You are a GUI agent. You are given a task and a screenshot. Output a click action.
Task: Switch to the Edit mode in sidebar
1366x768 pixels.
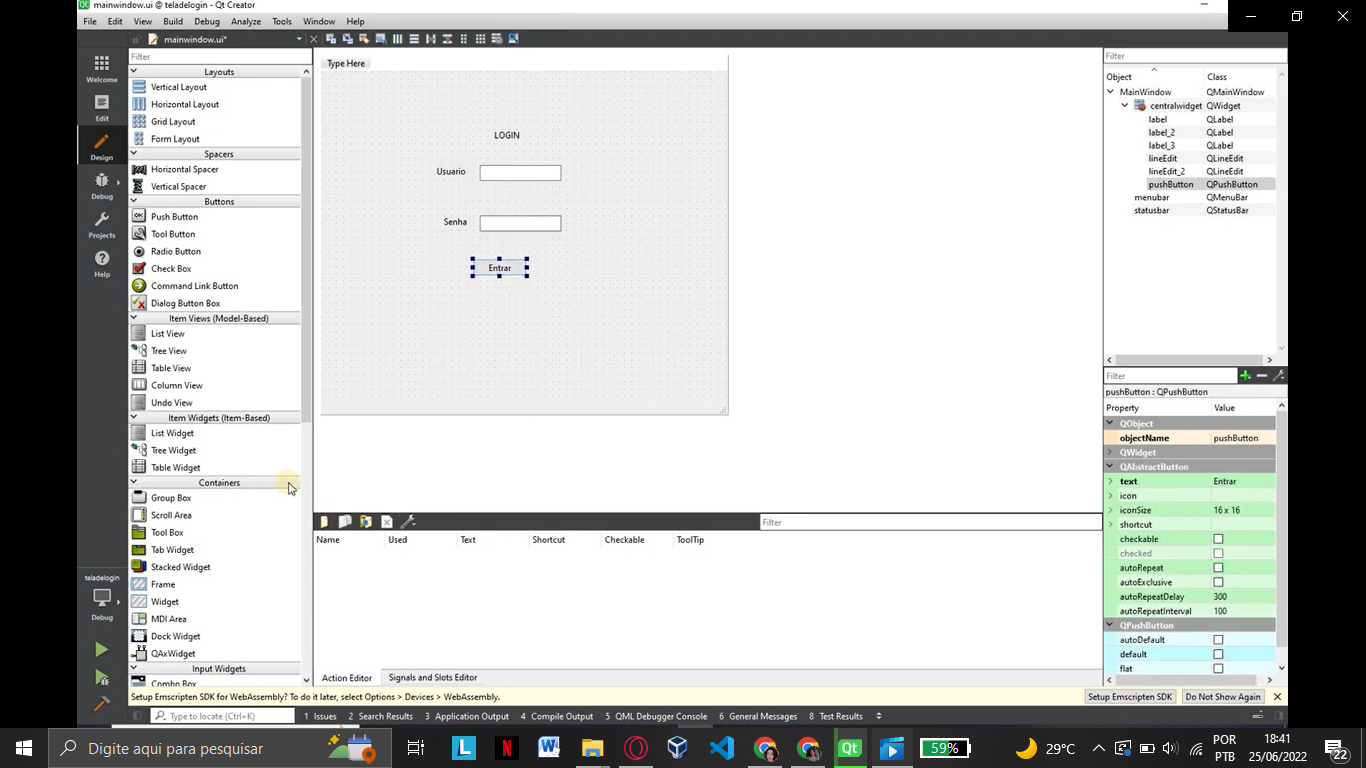(x=101, y=107)
